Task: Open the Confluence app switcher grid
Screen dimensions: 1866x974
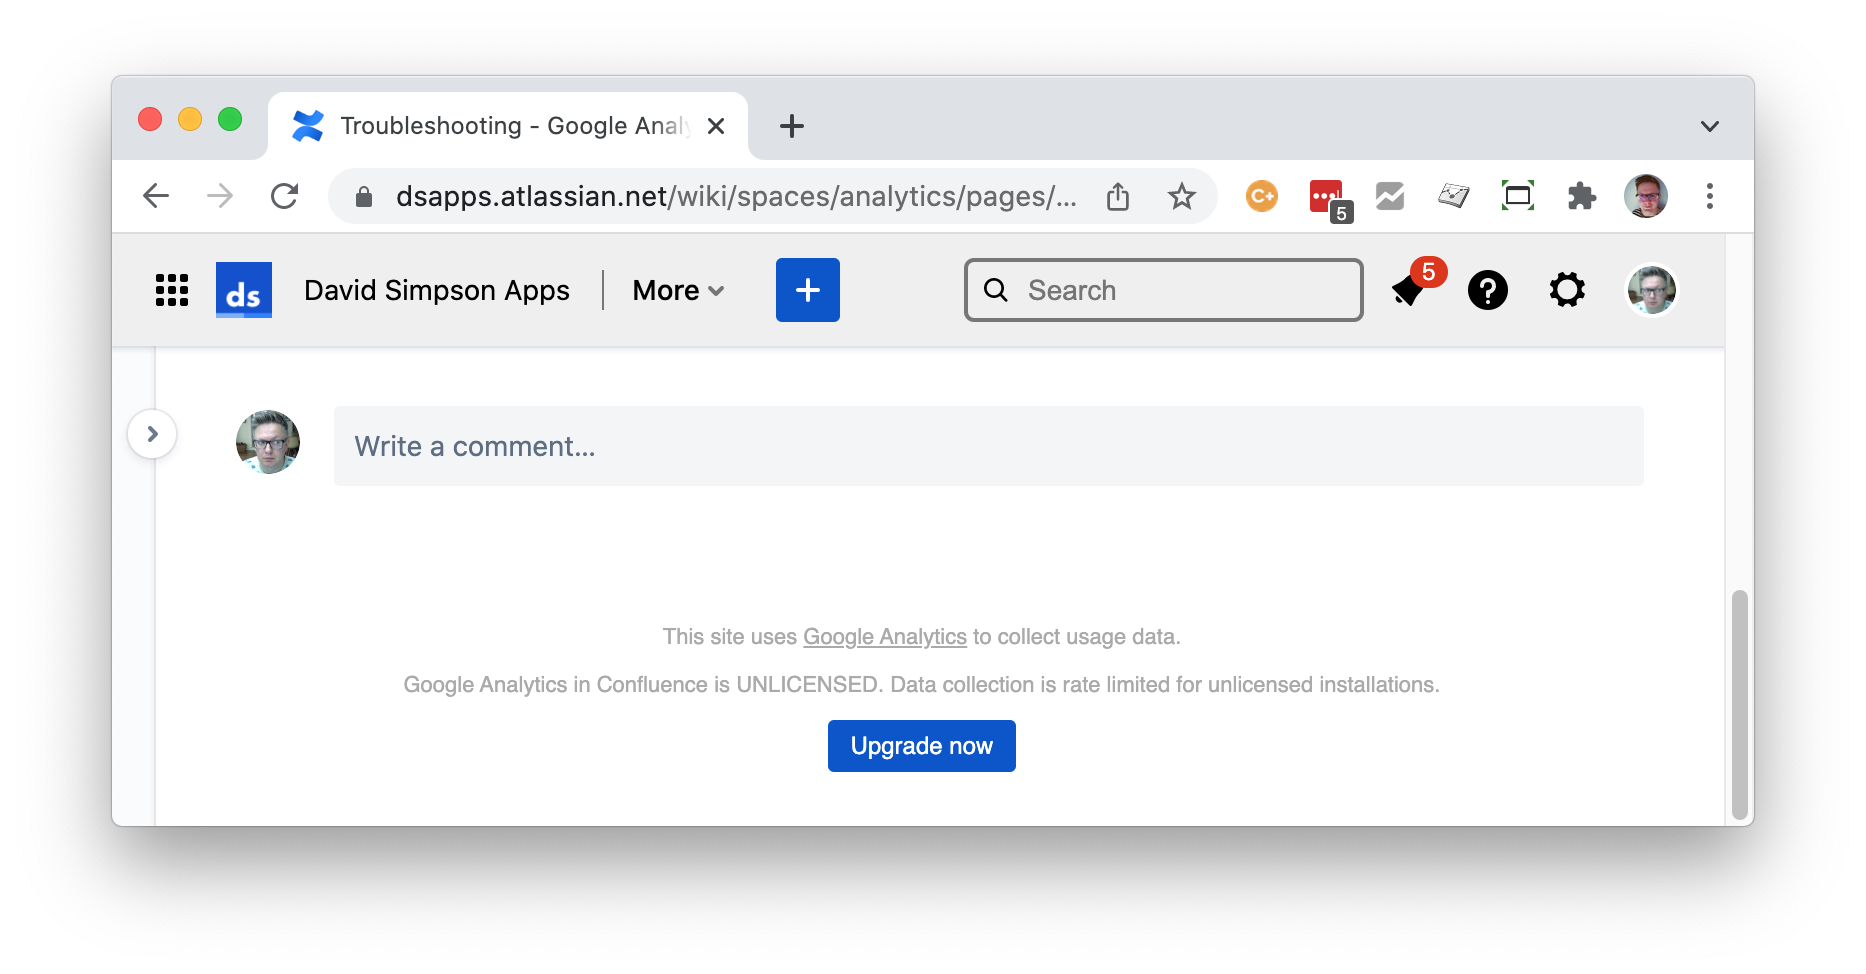Action: 172,290
